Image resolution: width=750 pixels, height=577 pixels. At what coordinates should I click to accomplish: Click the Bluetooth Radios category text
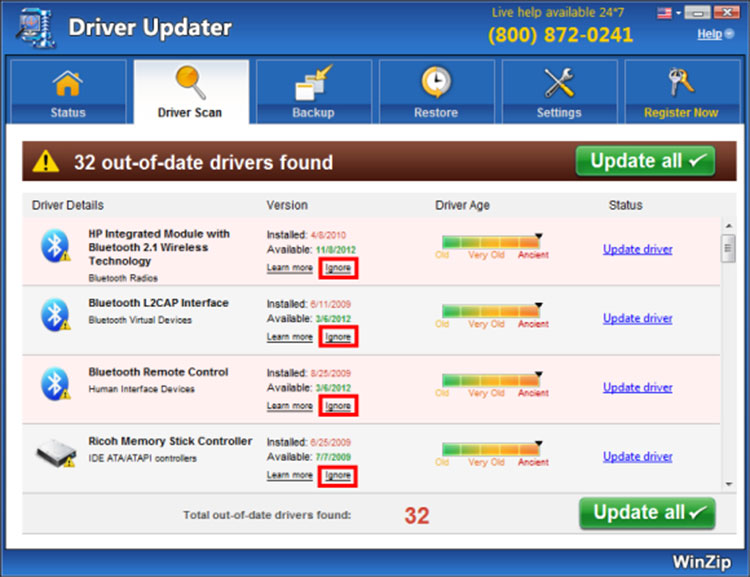coord(123,278)
